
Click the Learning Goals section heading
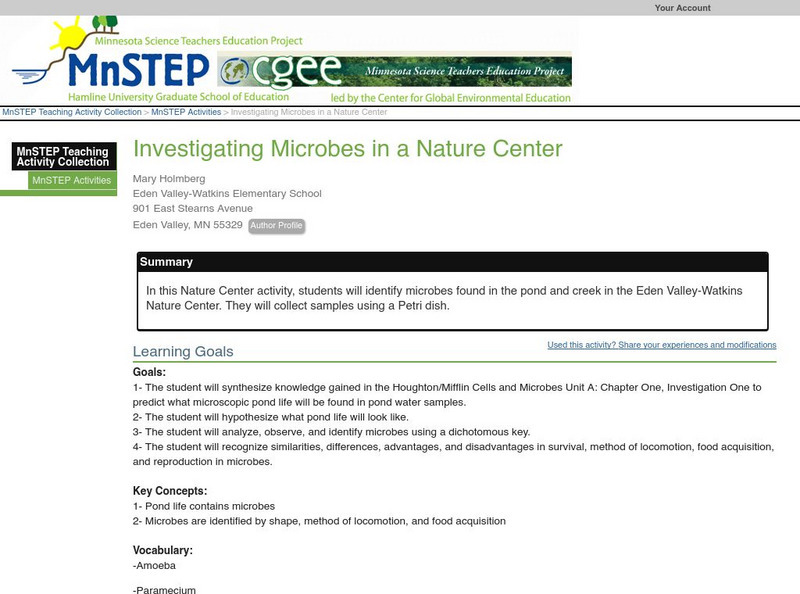click(183, 351)
